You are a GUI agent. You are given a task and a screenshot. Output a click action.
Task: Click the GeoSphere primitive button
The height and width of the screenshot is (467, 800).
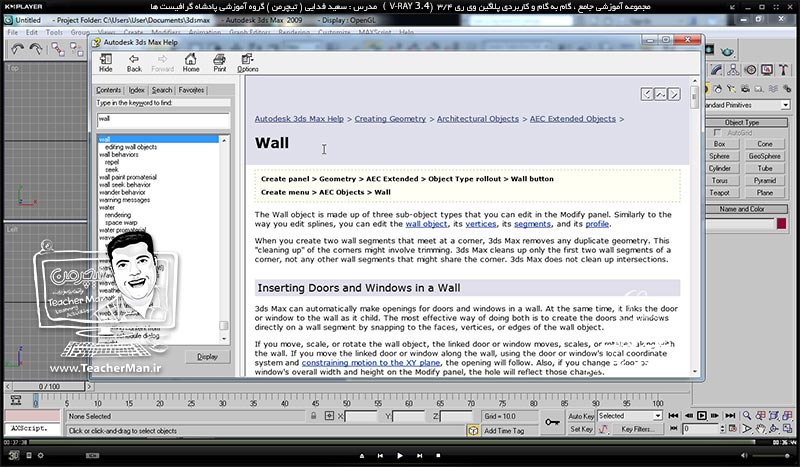tap(764, 156)
